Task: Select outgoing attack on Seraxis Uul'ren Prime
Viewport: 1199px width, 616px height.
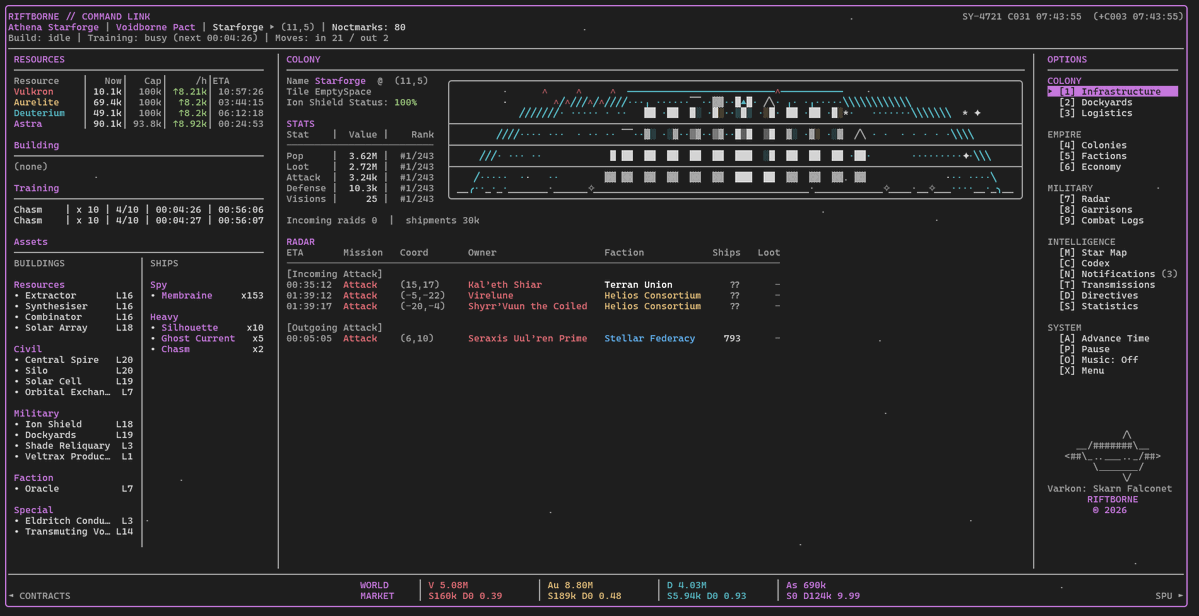Action: (x=533, y=338)
